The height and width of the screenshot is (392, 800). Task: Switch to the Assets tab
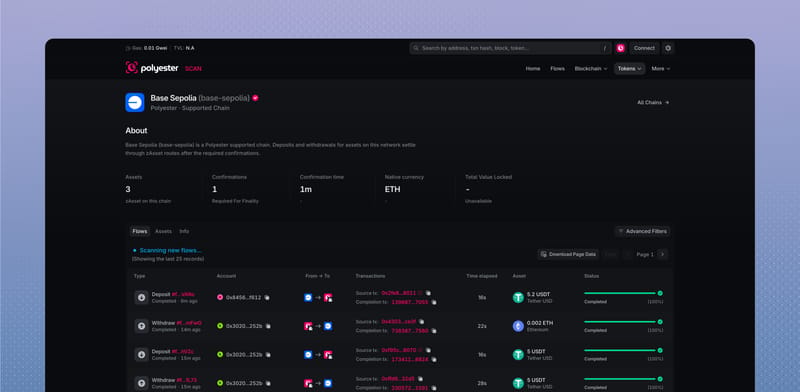coord(163,231)
